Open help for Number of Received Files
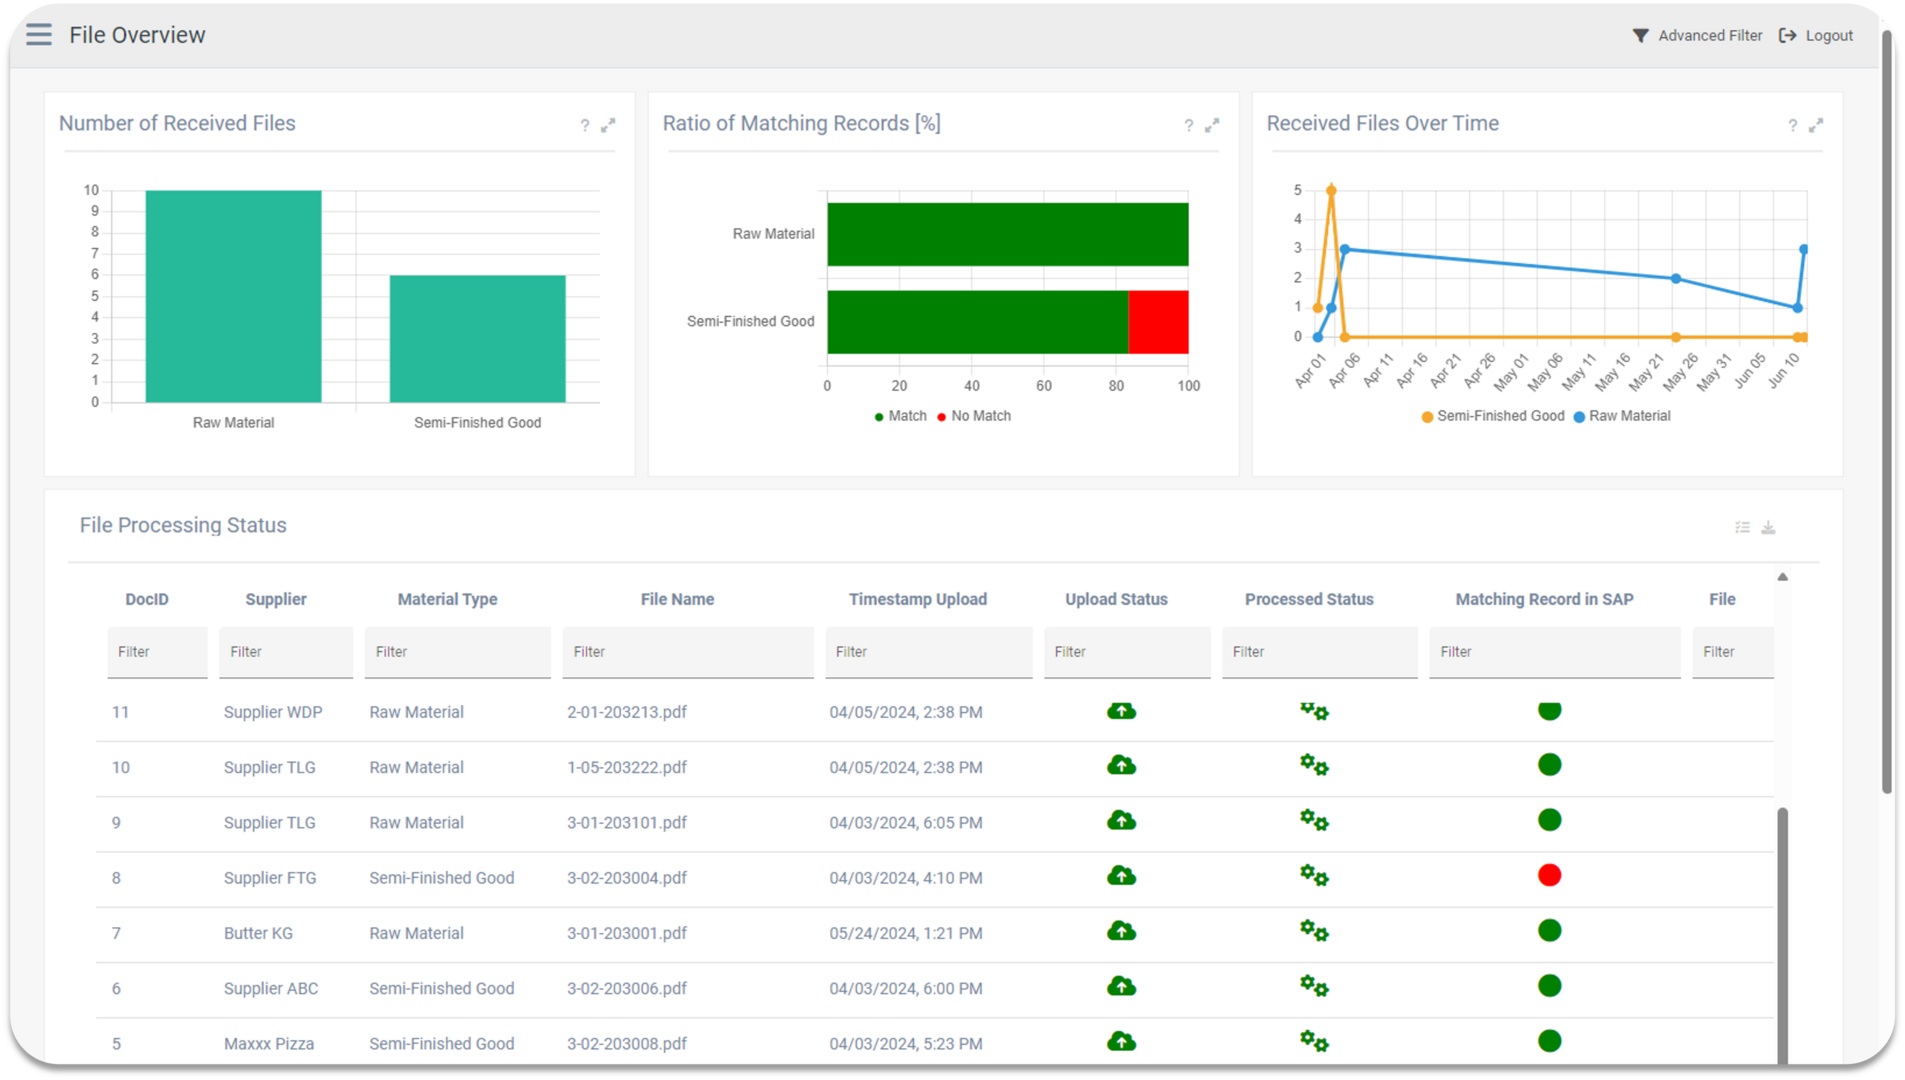This screenshot has width=1905, height=1080. coord(585,126)
